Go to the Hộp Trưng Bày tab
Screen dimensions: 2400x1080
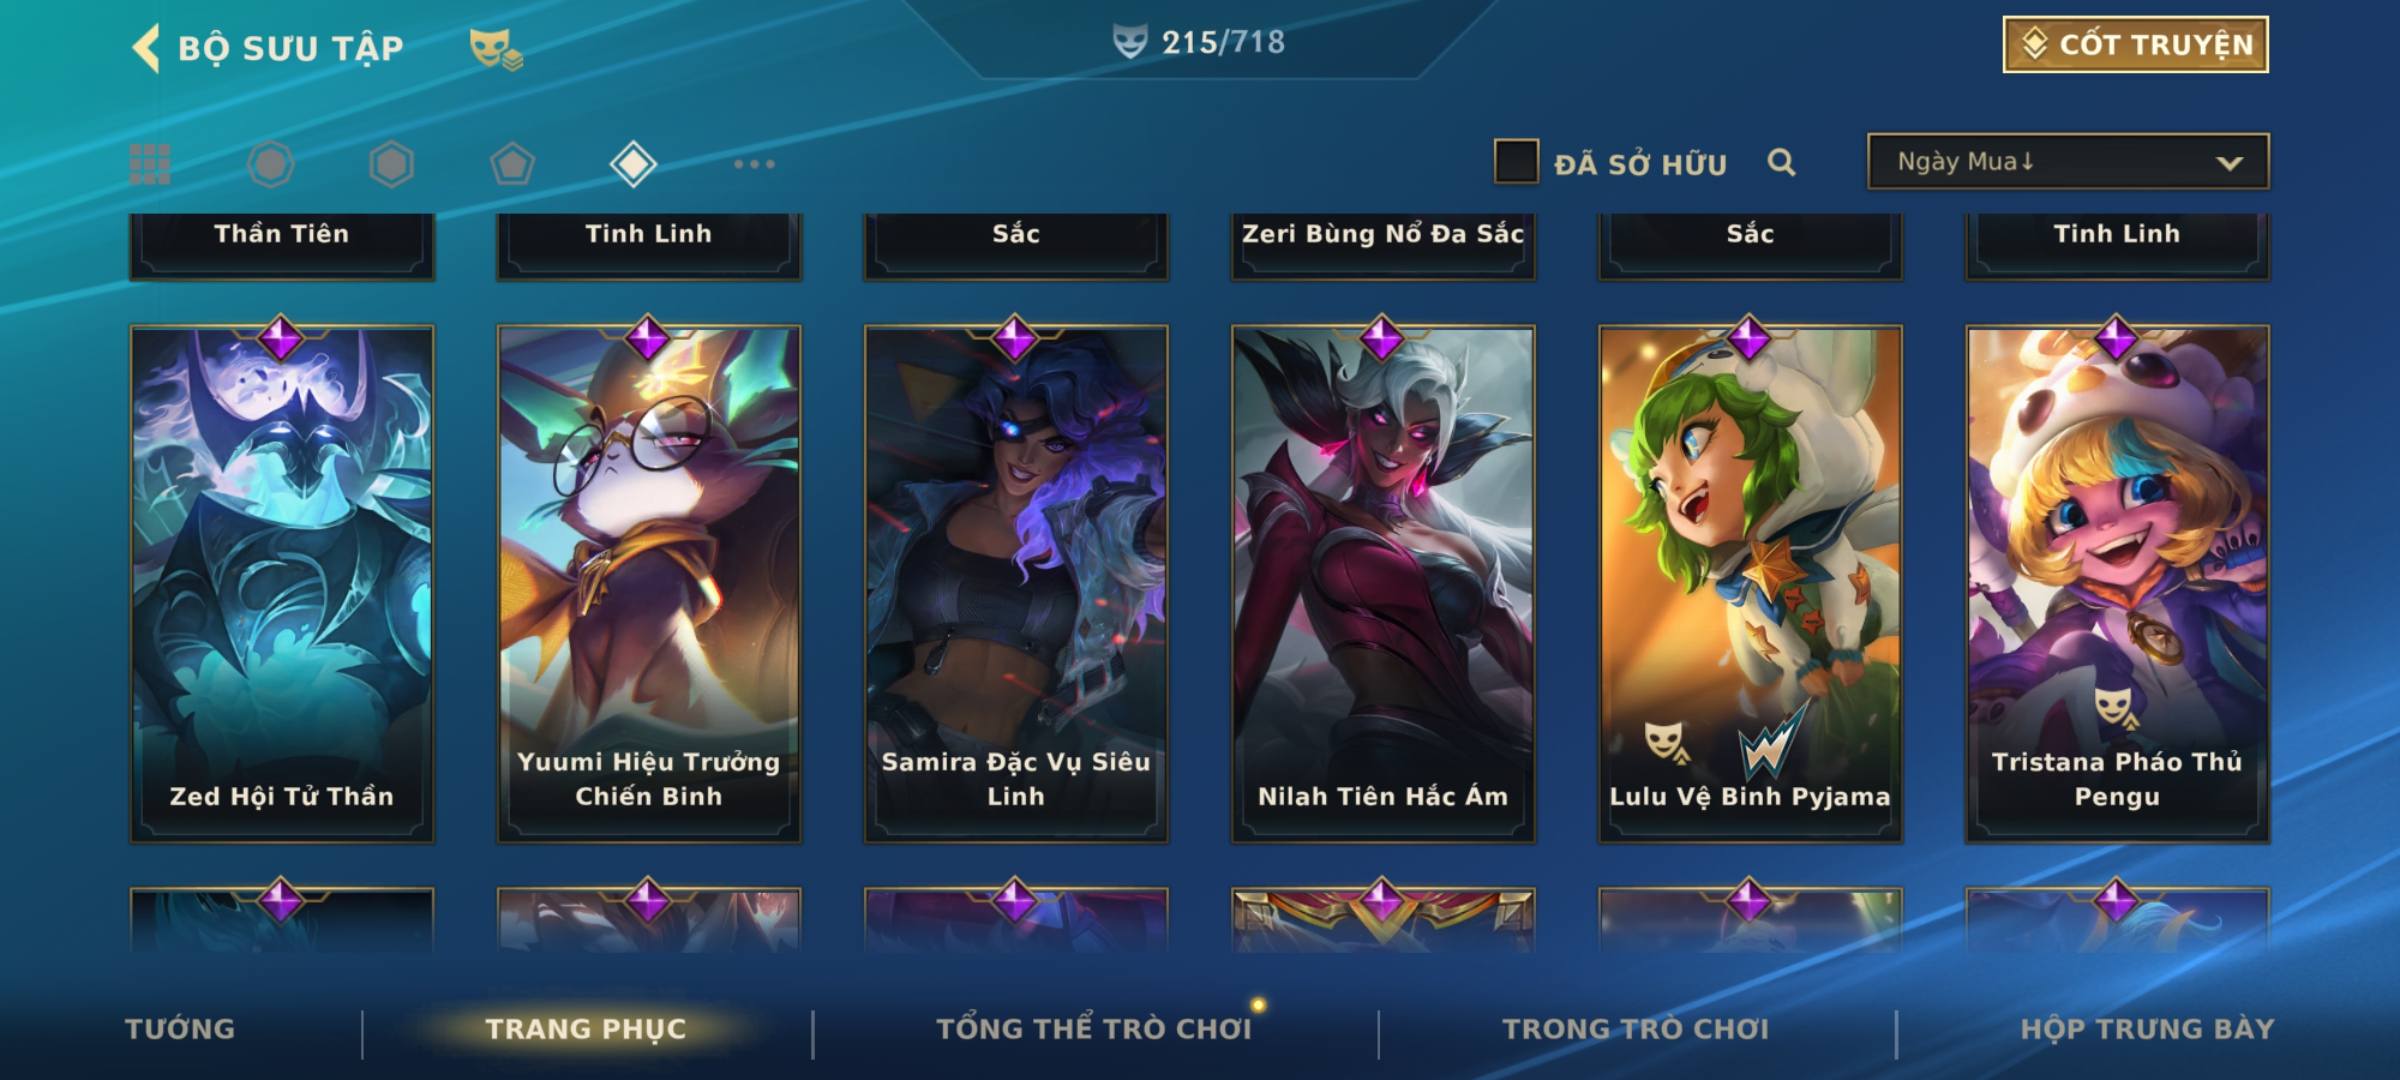pos(2147,1029)
